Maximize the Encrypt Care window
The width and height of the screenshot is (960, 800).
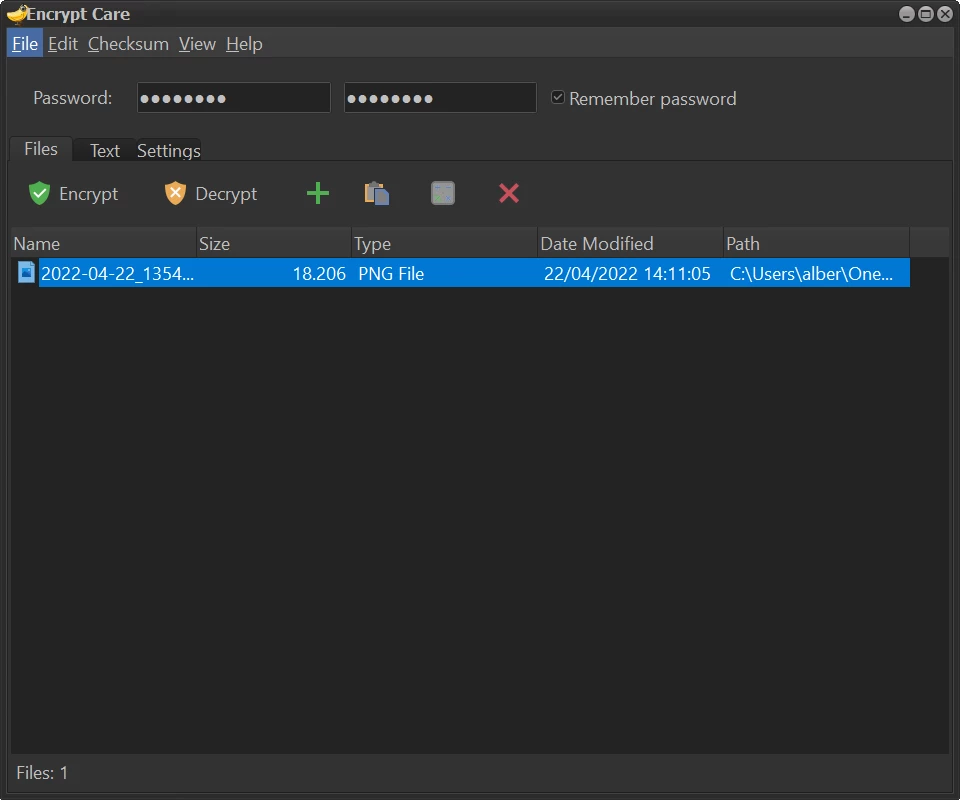point(926,13)
